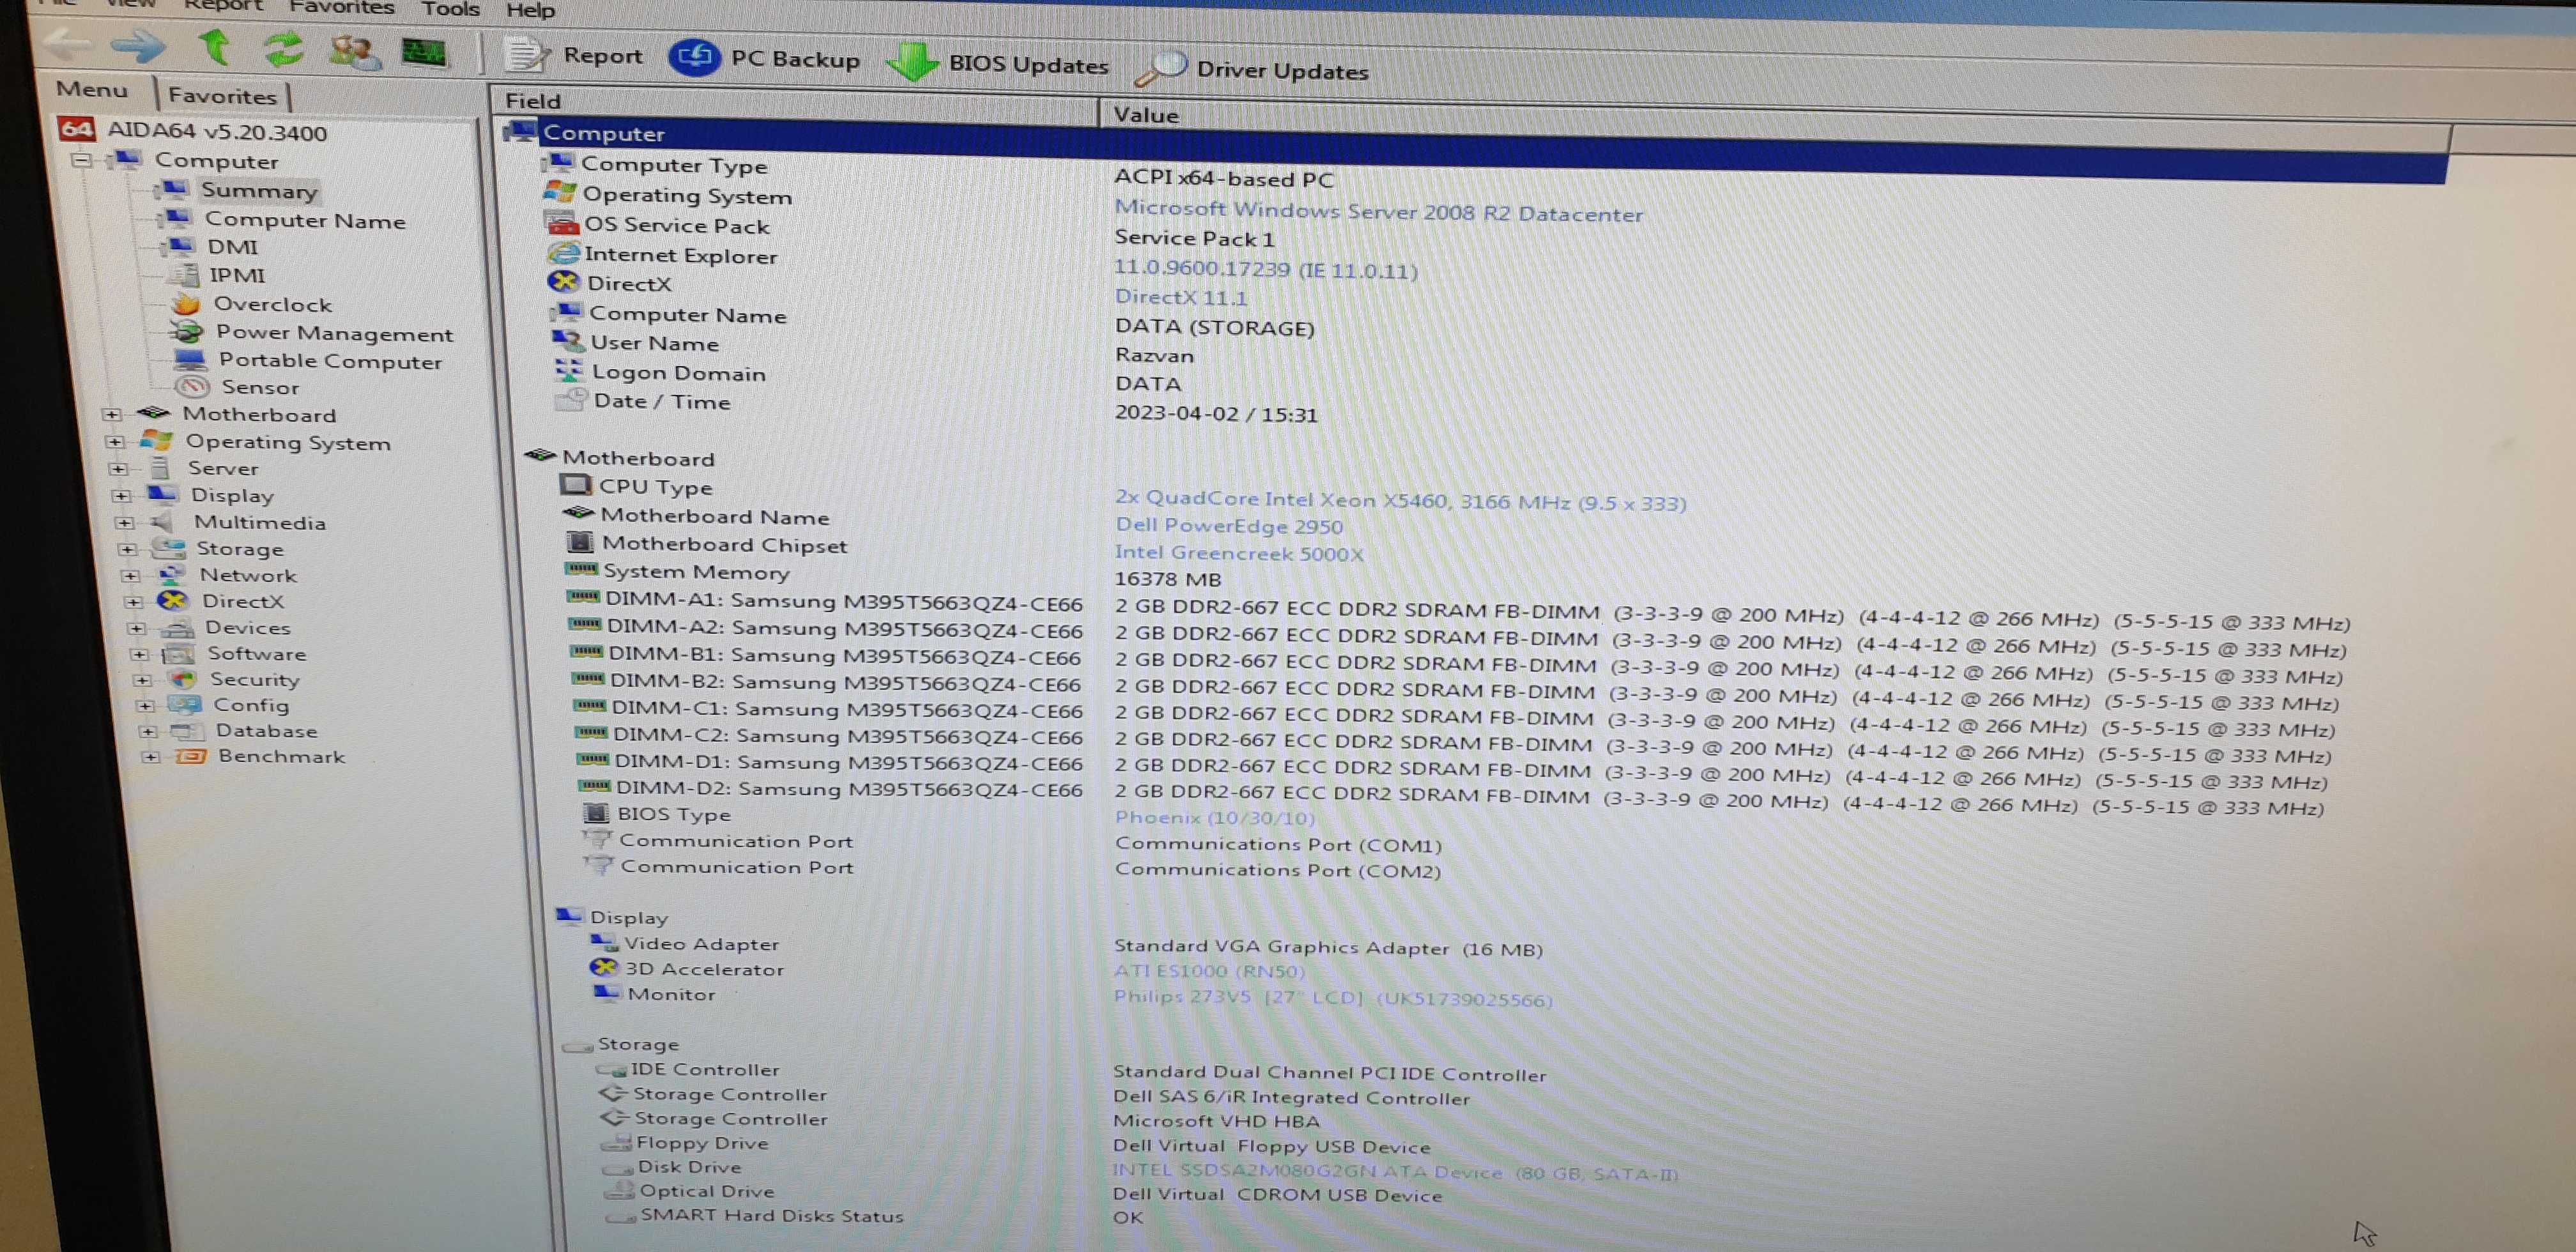The width and height of the screenshot is (2576, 1252).
Task: Go up one level with green up arrow
Action: pos(214,46)
